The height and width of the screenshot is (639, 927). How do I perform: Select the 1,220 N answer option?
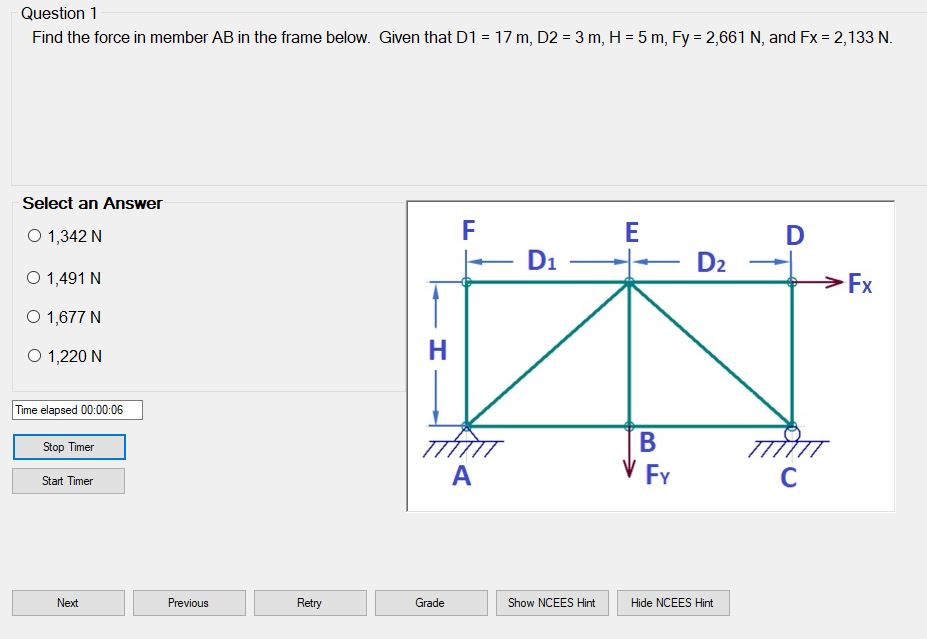[32, 356]
